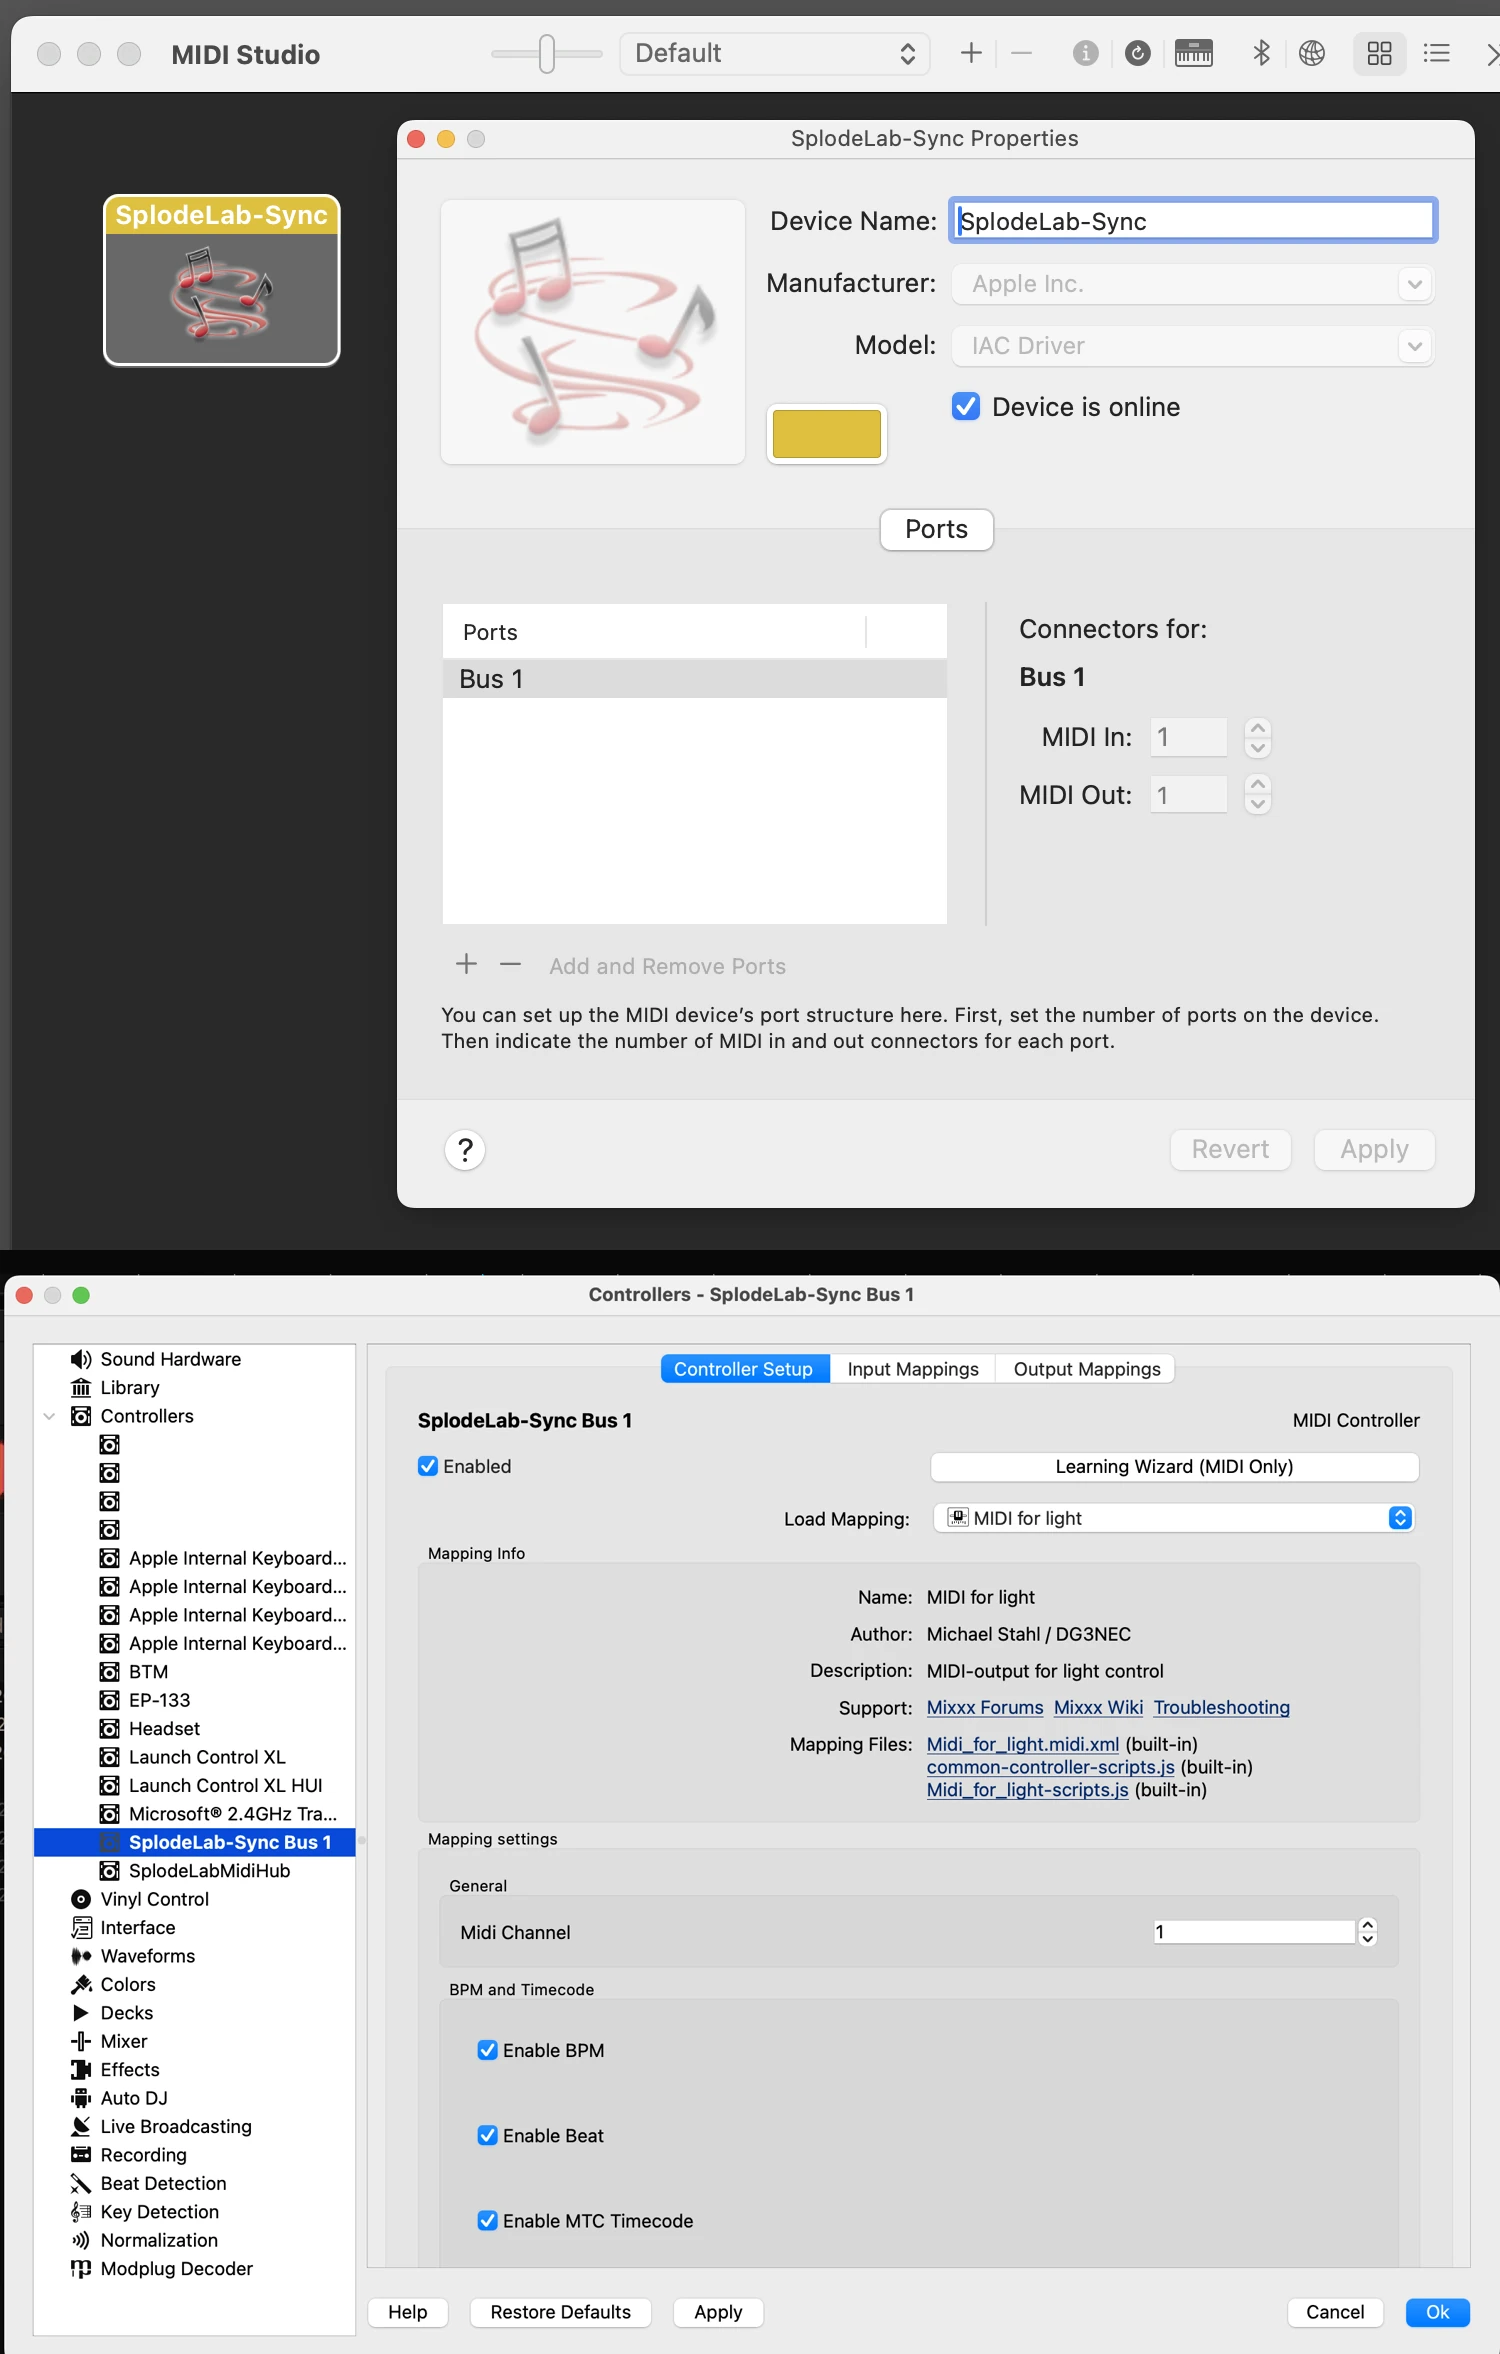Click the MIDI In stepper arrows
1500x2354 pixels.
tap(1258, 737)
